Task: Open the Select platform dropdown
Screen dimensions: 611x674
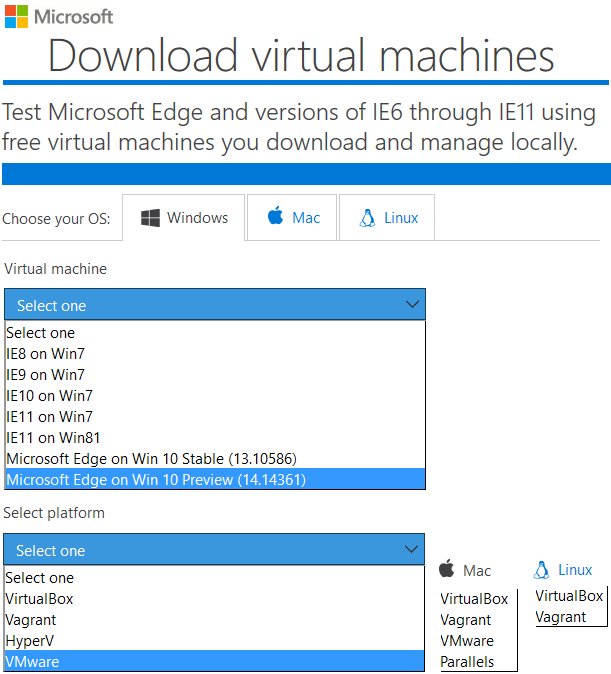Action: (x=214, y=550)
